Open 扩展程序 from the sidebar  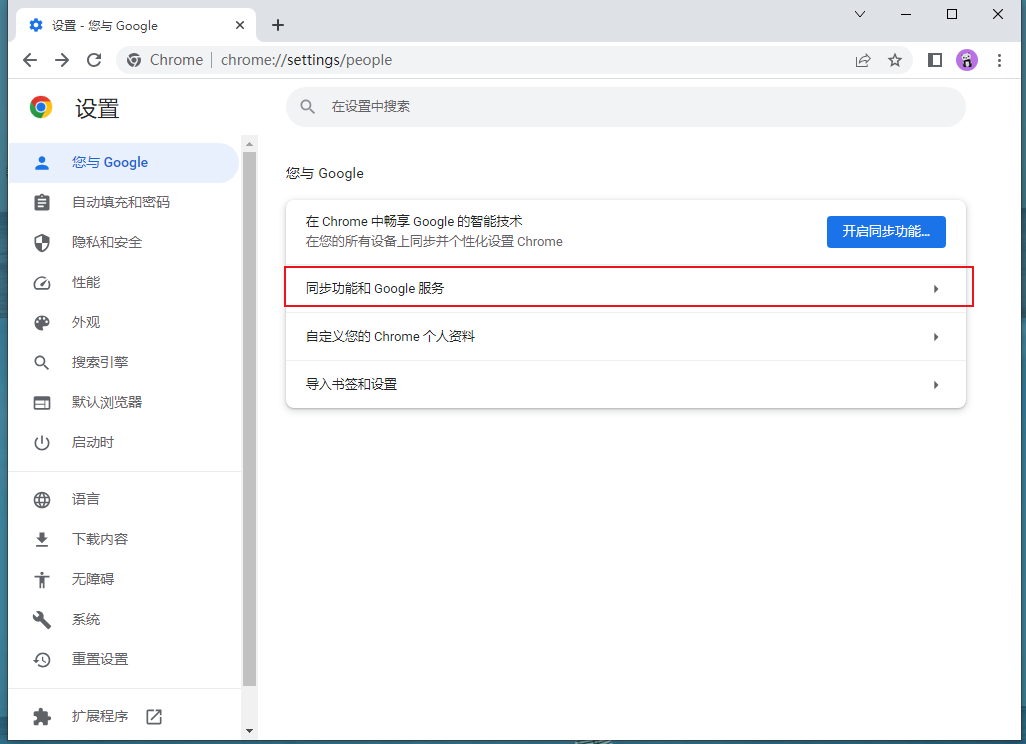124,717
